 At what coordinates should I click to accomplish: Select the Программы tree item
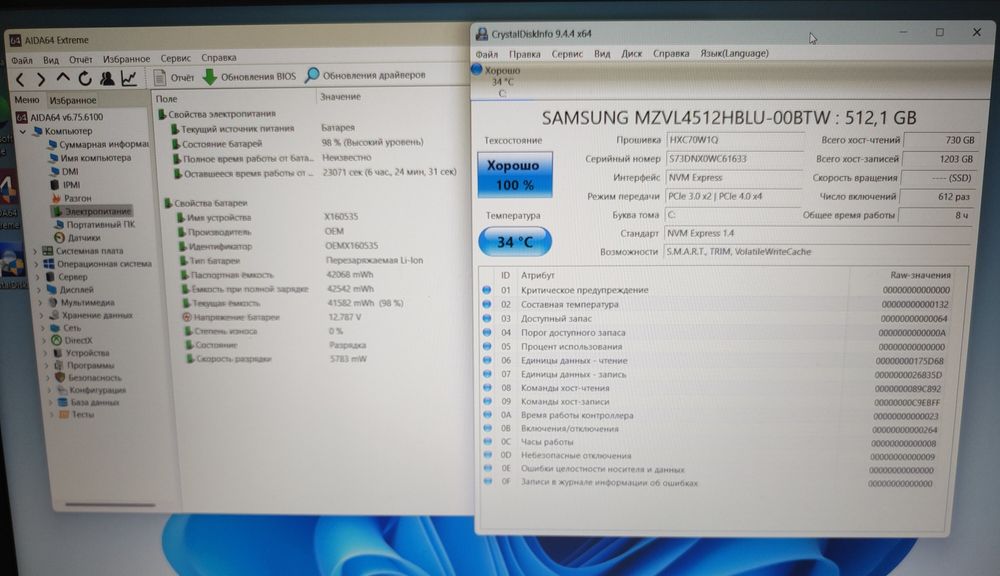pyautogui.click(x=85, y=366)
